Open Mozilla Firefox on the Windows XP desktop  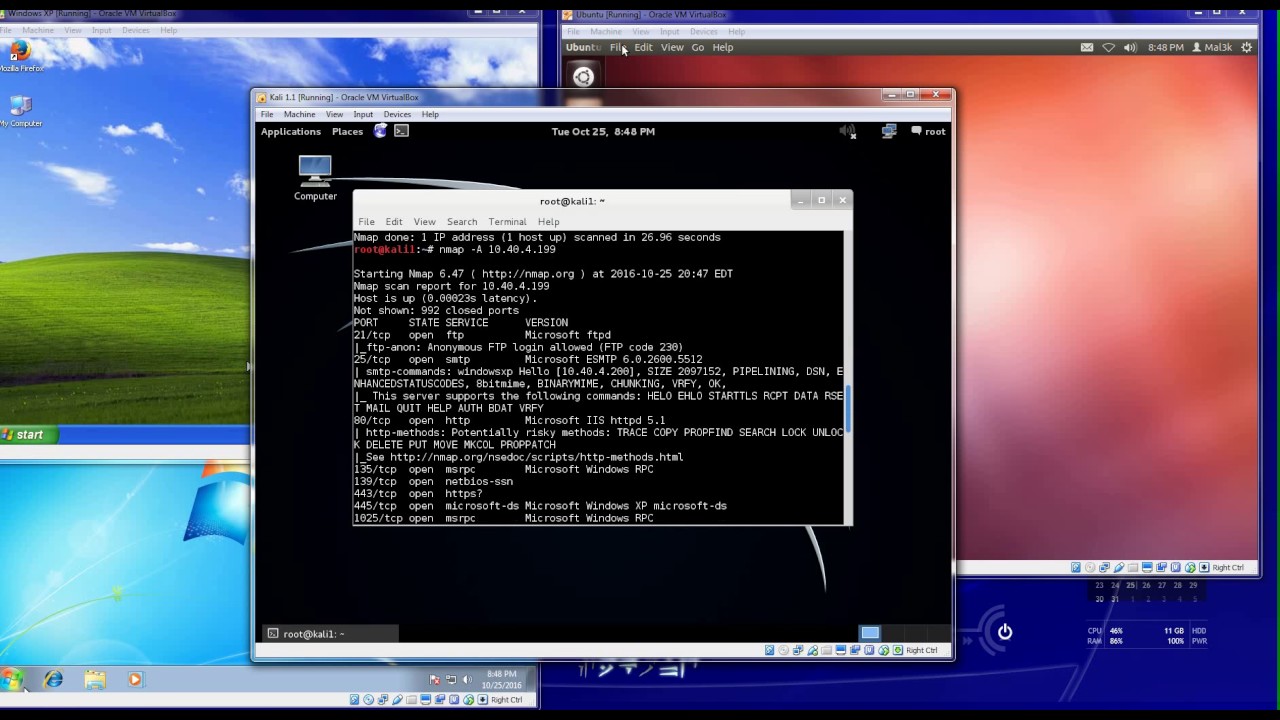20,56
